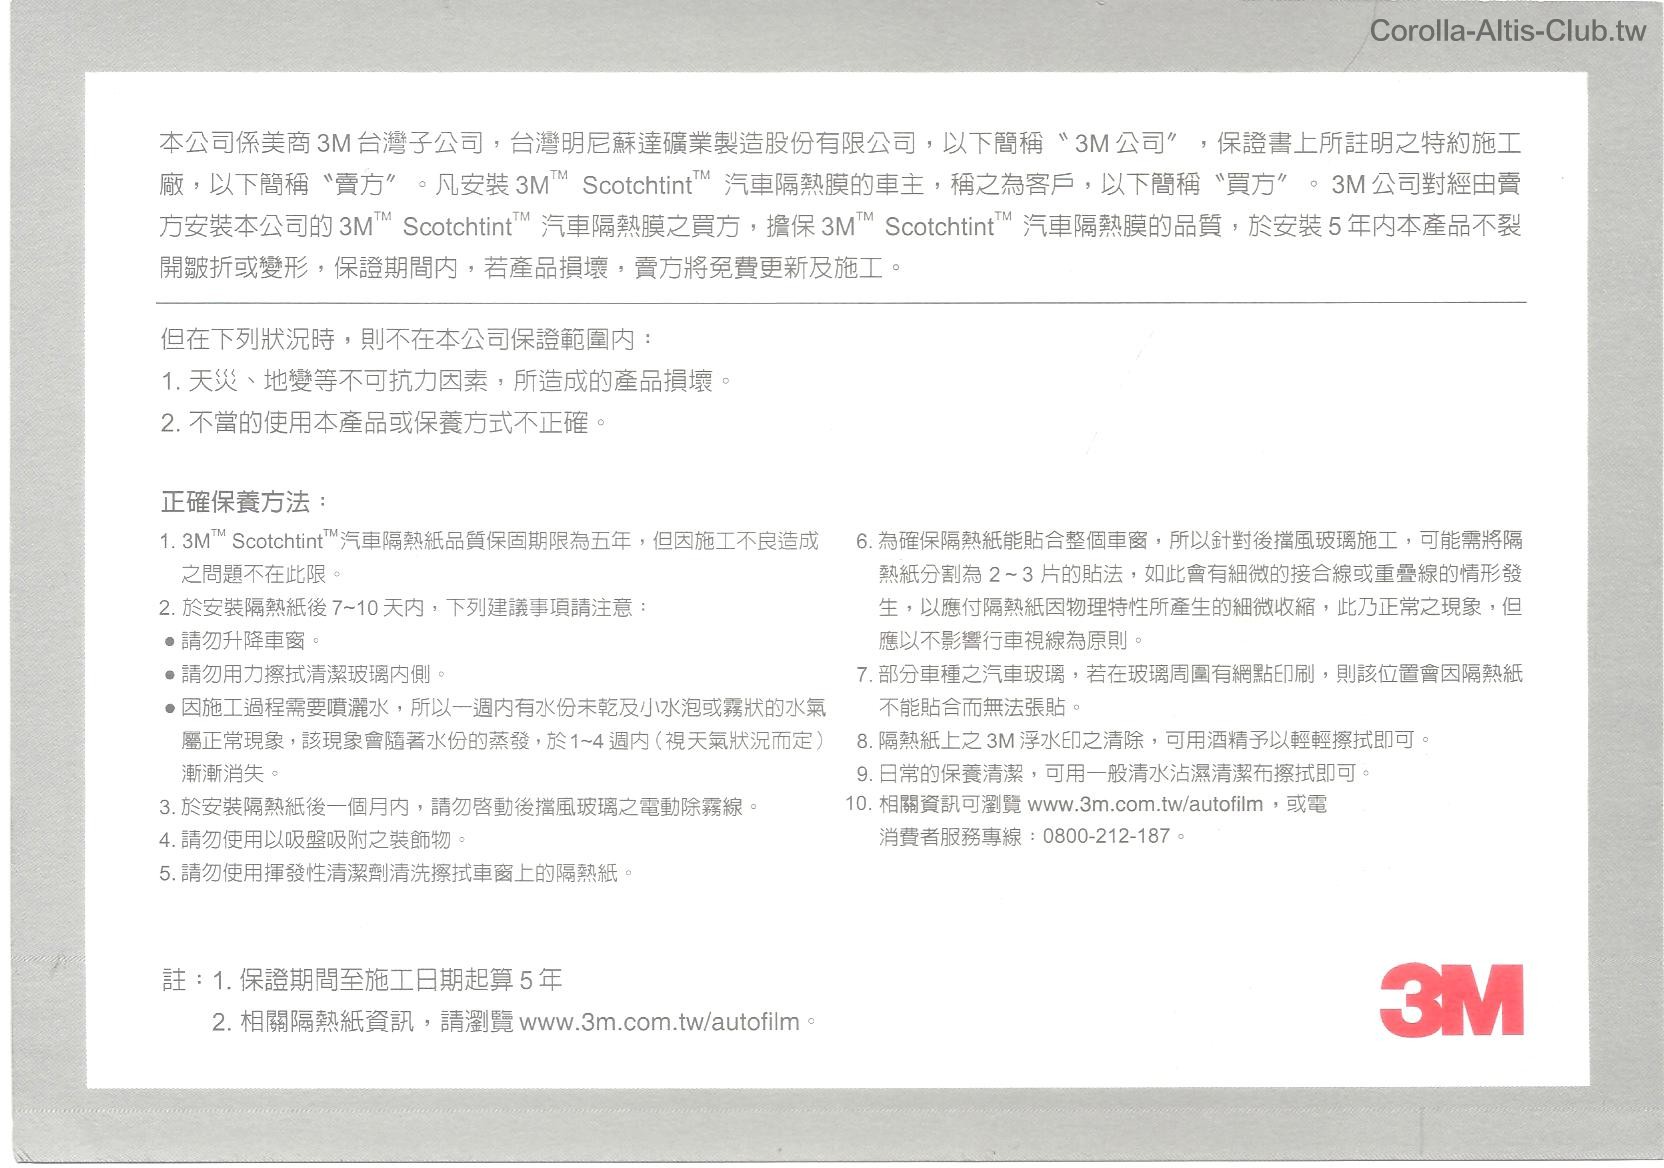This screenshot has width=1664, height=1168.
Task: Click care item 9 日常的保養清潔
Action: click(1115, 773)
